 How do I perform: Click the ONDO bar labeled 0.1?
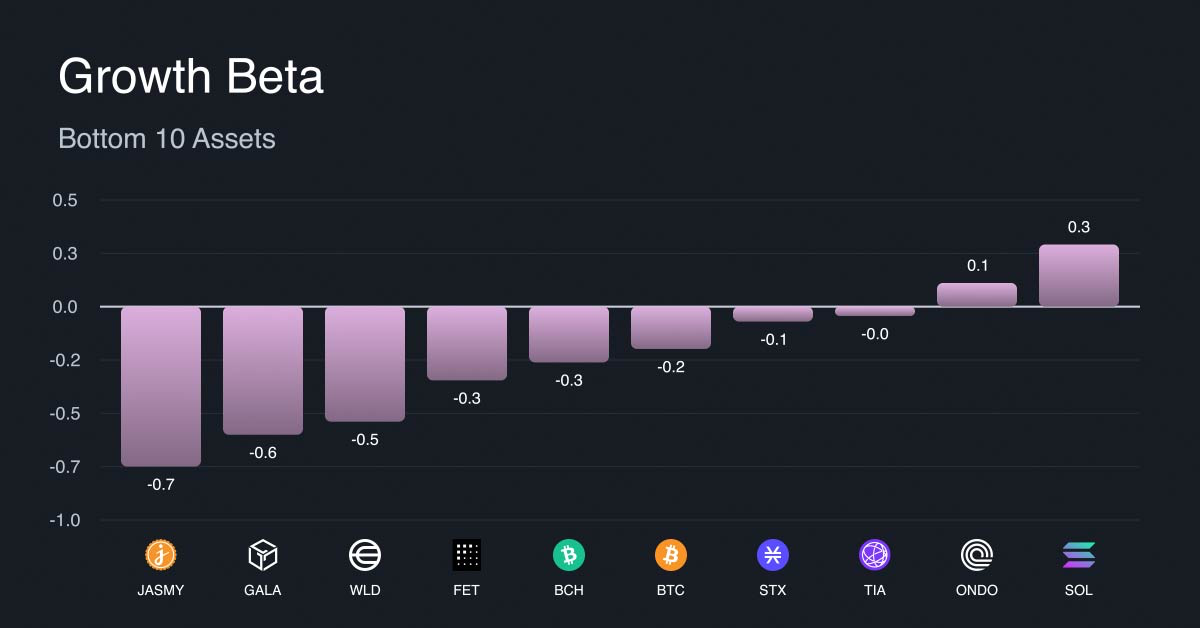[x=977, y=294]
